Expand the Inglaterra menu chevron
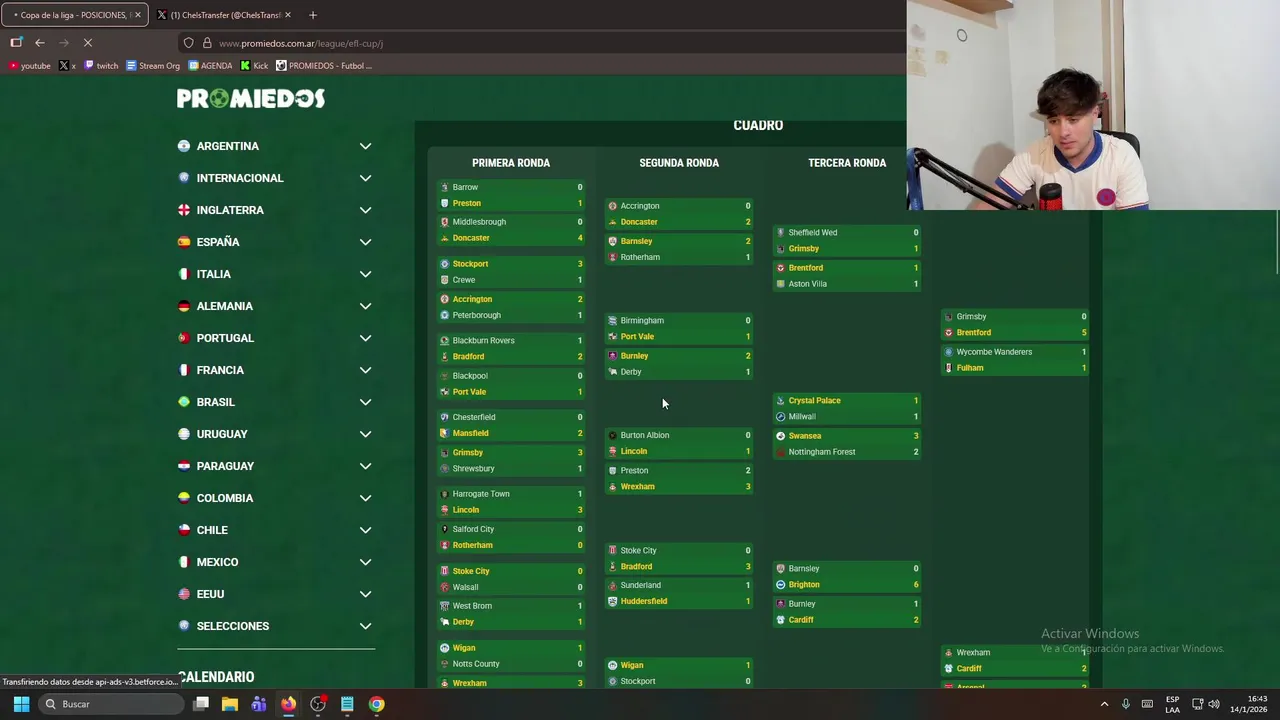Image resolution: width=1280 pixels, height=720 pixels. [365, 210]
